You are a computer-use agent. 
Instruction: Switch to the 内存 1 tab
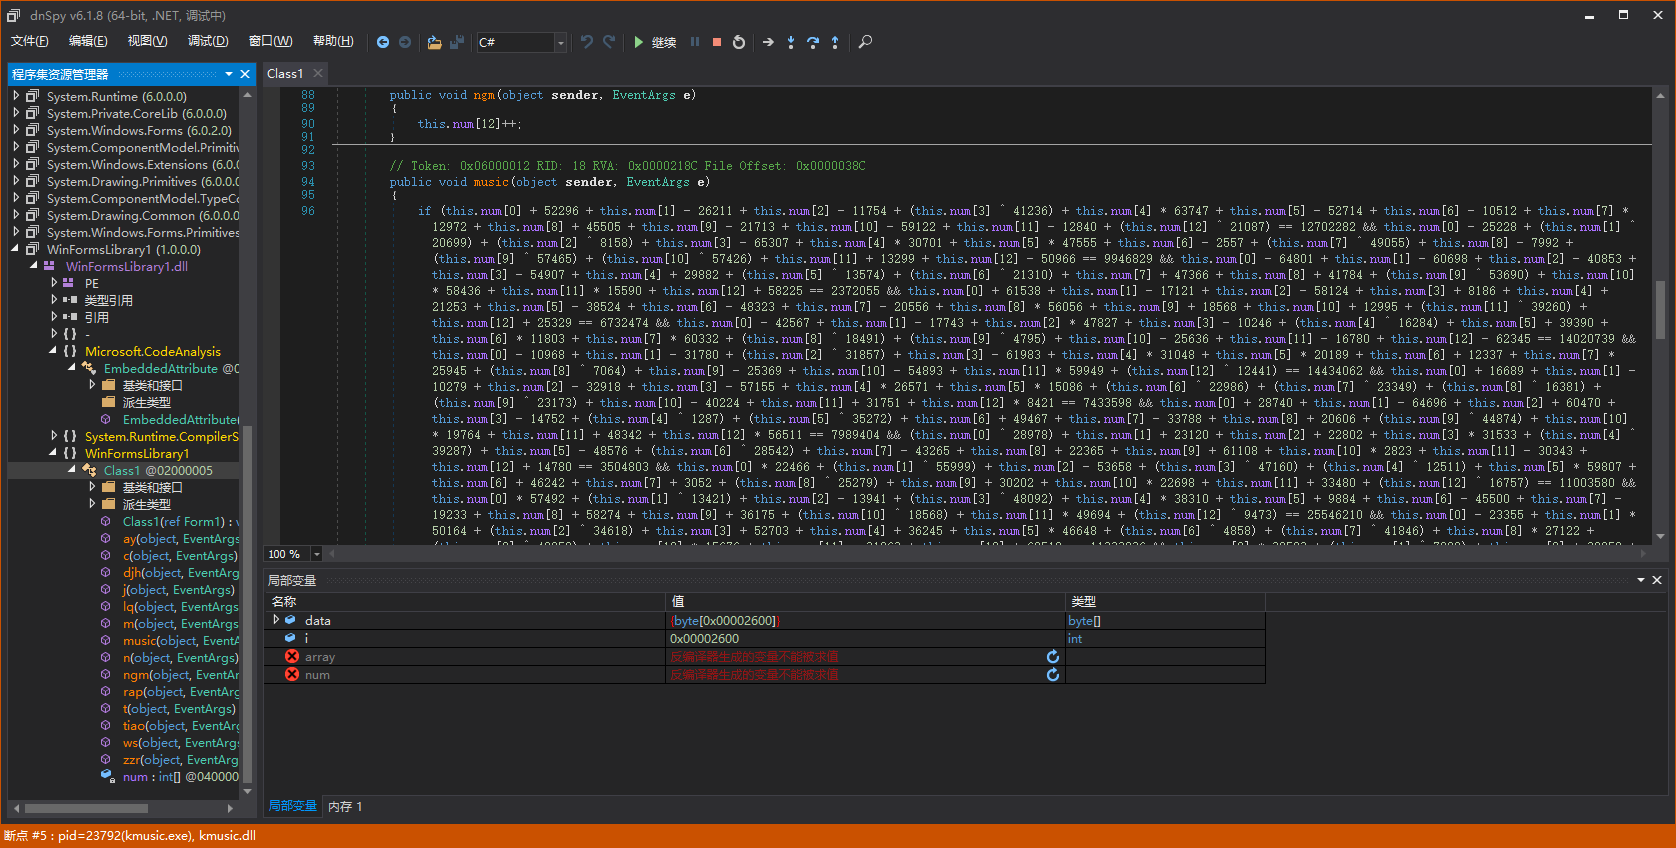345,806
